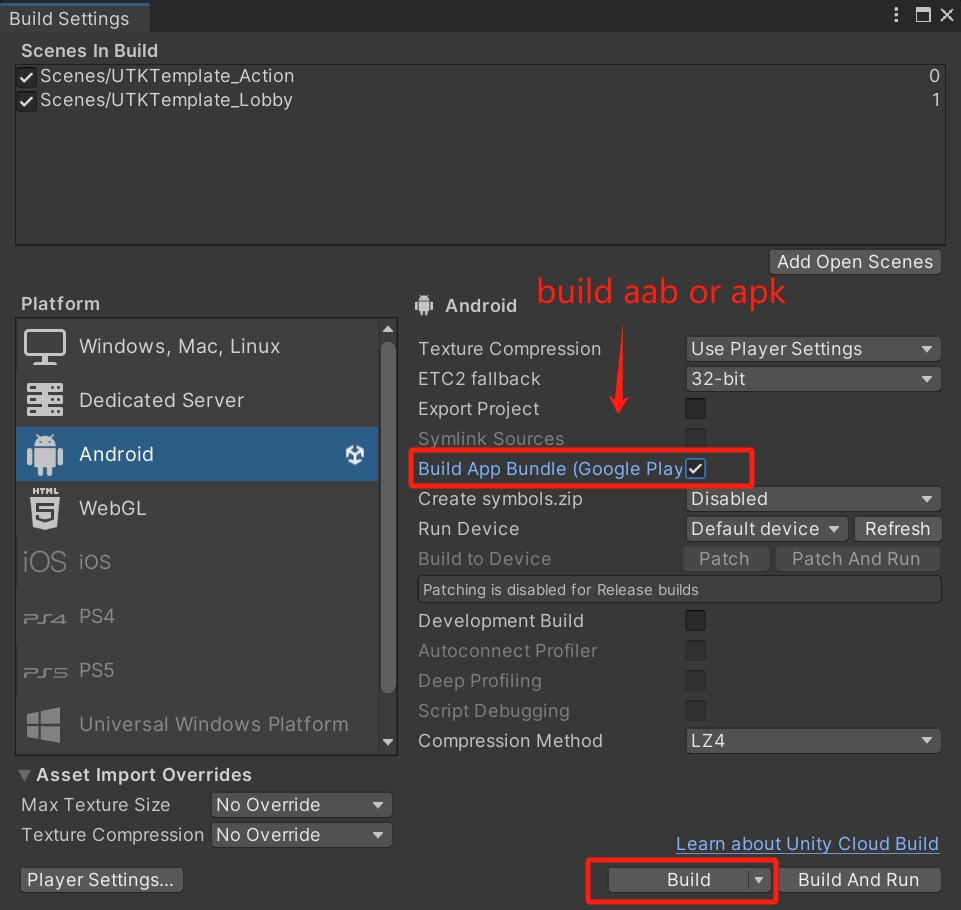Open the window kebab menu icon
Viewport: 961px width, 910px height.
pyautogui.click(x=895, y=15)
